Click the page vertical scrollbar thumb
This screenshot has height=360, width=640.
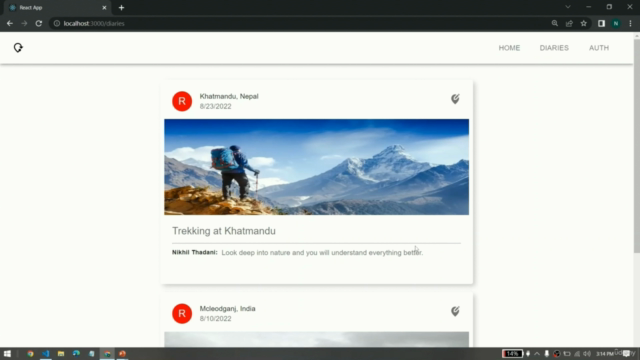point(637,147)
